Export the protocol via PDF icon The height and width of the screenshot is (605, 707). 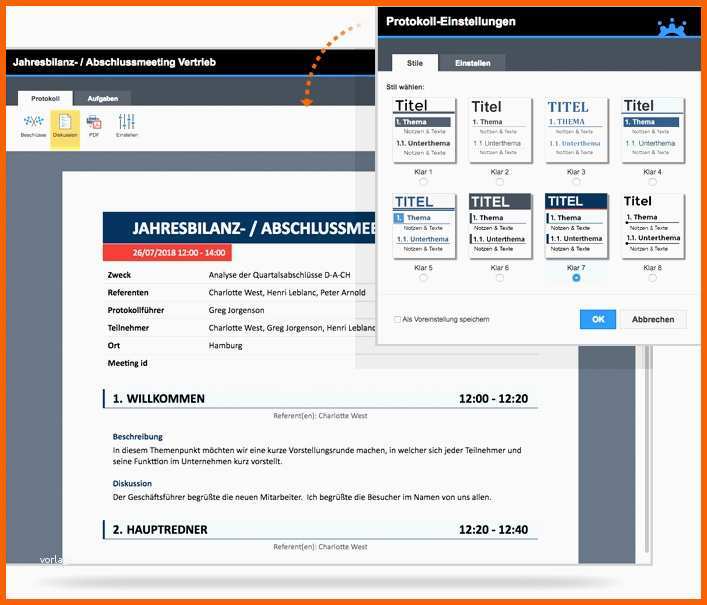(94, 124)
